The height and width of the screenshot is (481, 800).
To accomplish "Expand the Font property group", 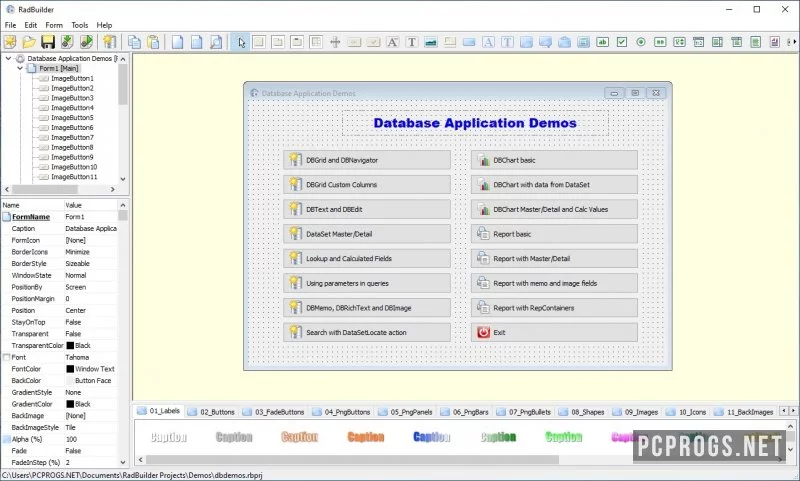I will [7, 357].
